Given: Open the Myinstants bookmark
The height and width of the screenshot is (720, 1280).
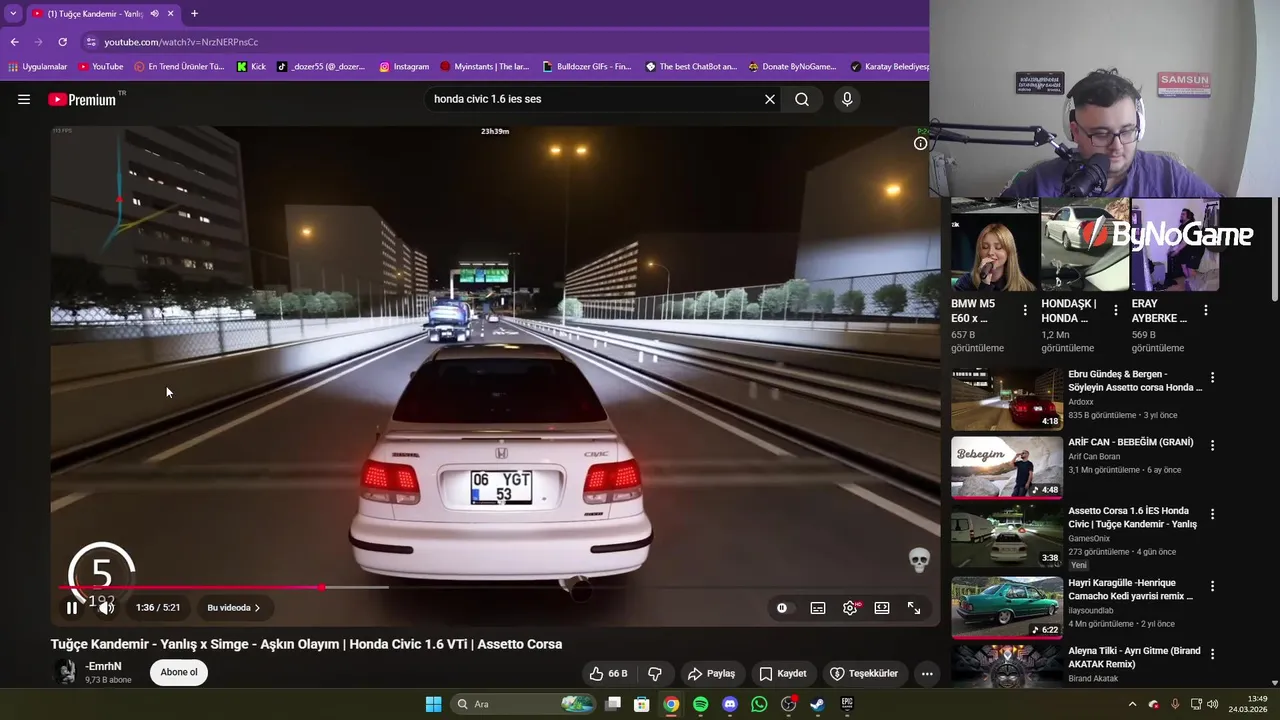Looking at the screenshot, I should coord(484,67).
